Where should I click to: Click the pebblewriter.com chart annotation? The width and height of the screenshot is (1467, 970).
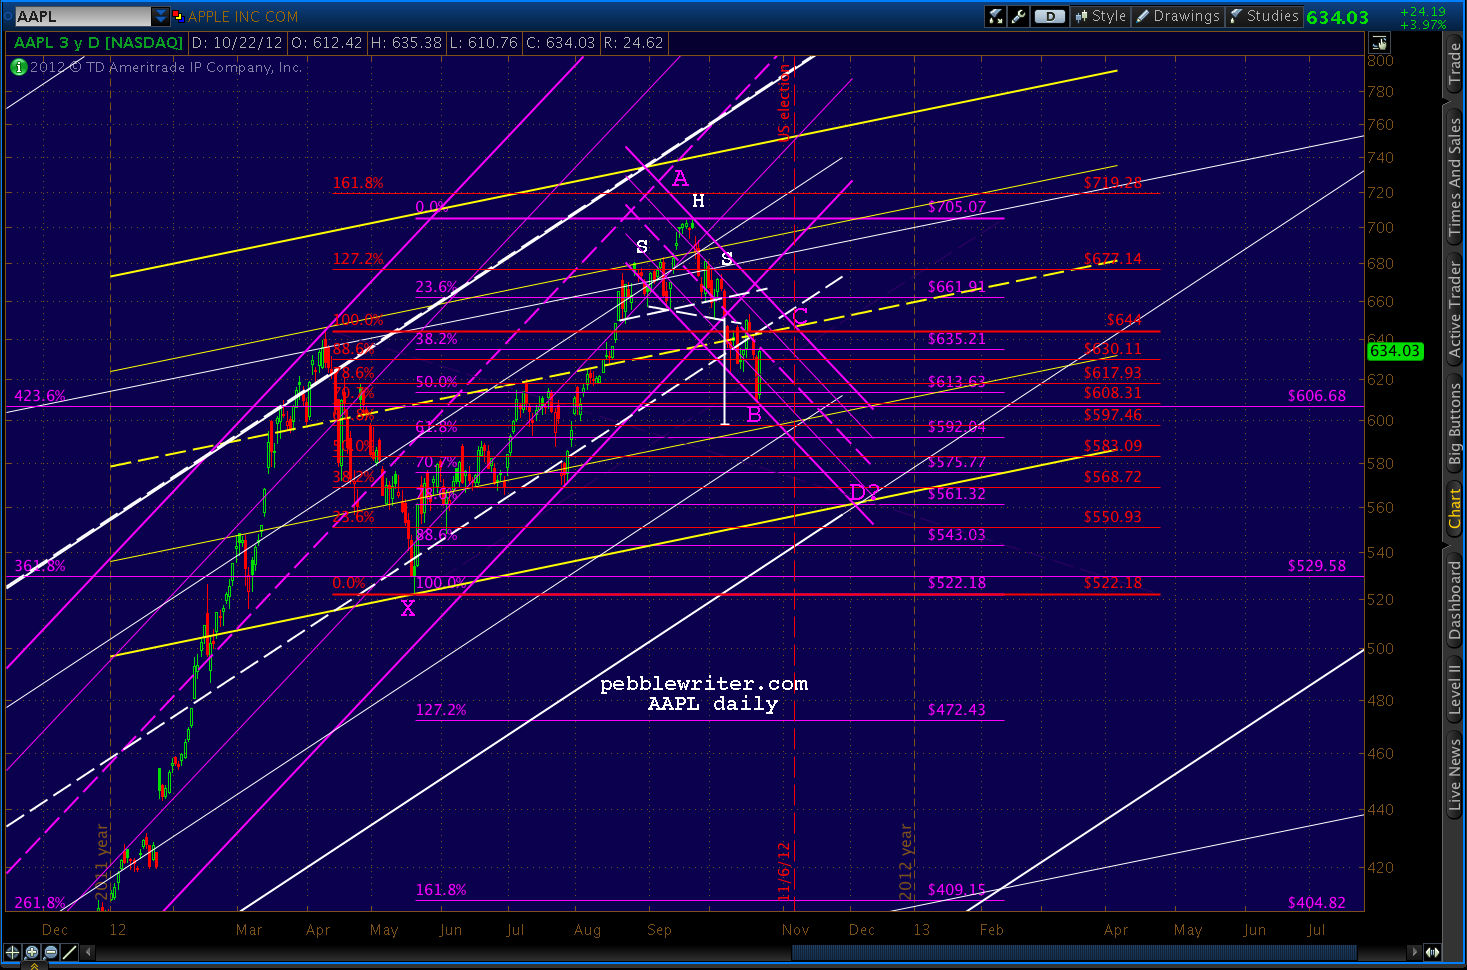pyautogui.click(x=704, y=684)
